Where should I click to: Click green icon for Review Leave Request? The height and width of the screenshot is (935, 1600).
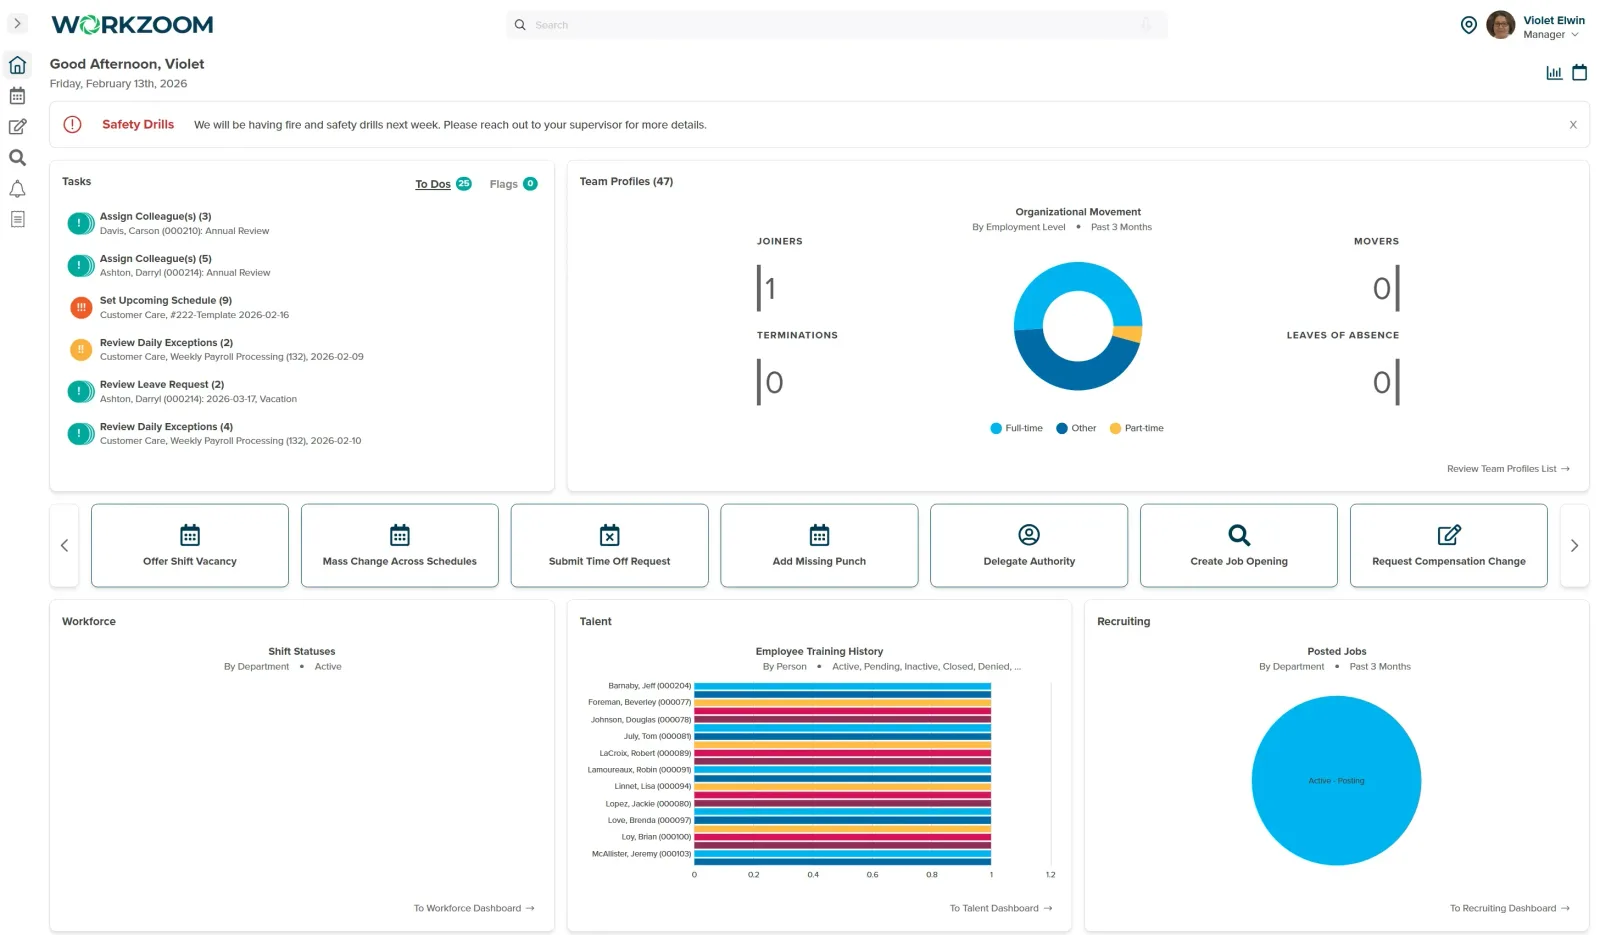[x=81, y=392]
